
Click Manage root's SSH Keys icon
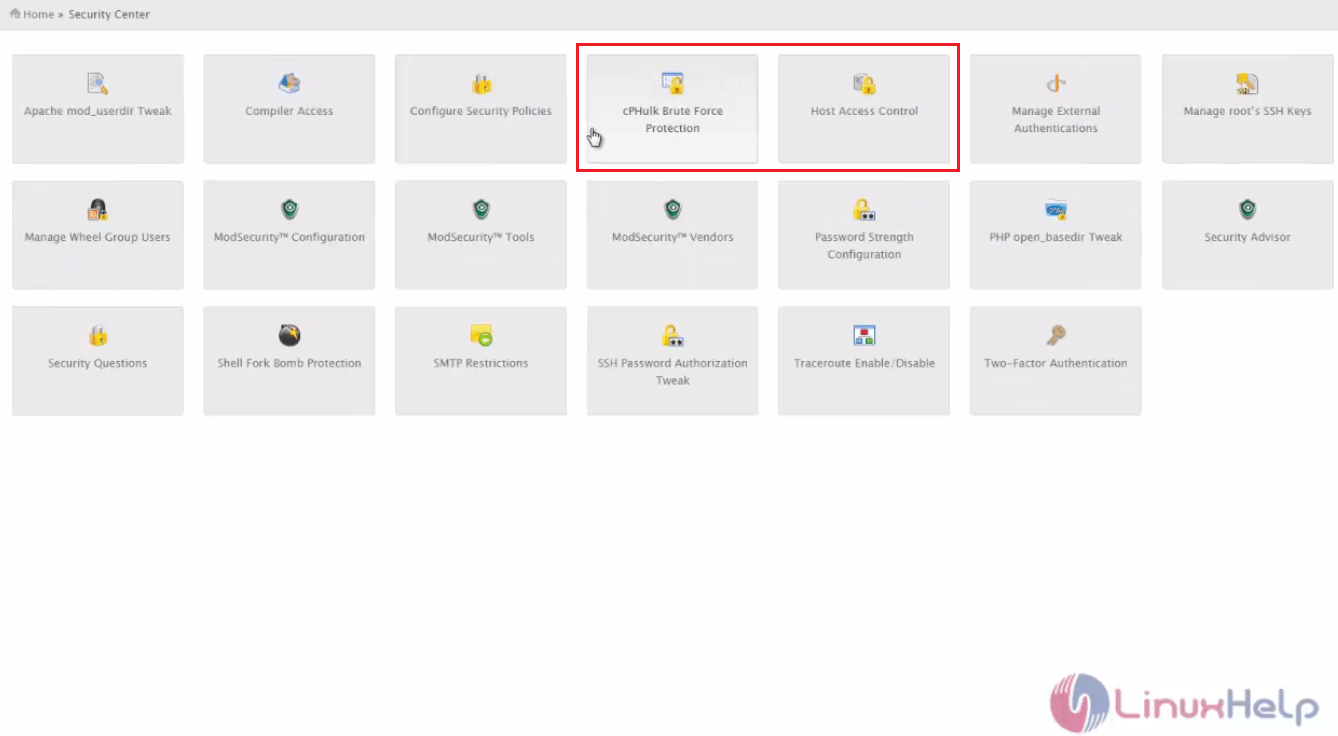[1247, 84]
